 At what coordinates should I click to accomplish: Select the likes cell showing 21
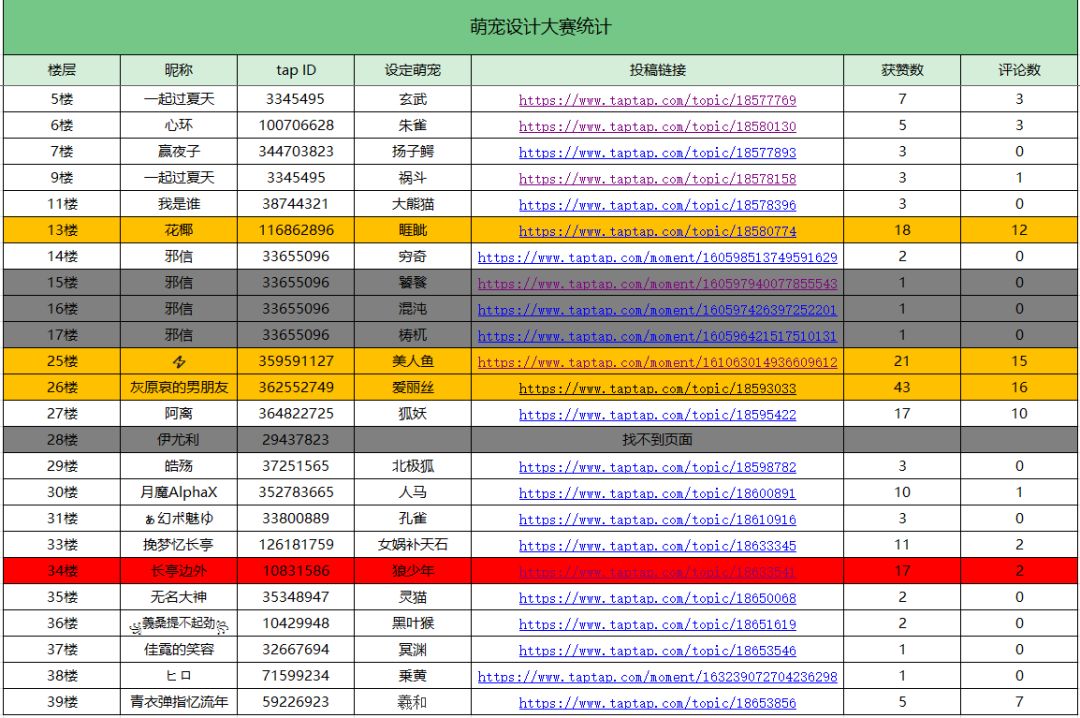[x=902, y=361]
